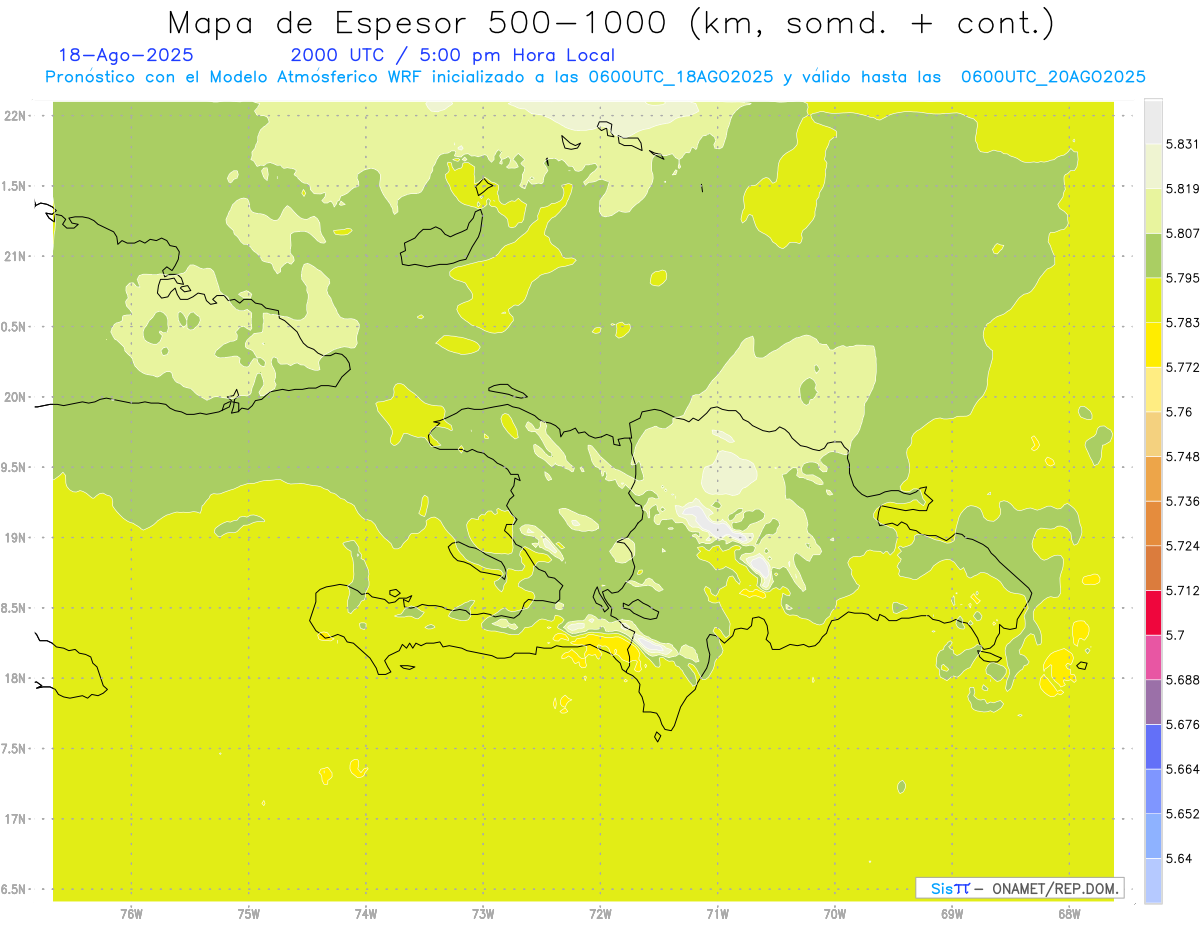Pick the green legend swatch between 5.795 and 5.807
1200x927 pixels.
point(1153,256)
